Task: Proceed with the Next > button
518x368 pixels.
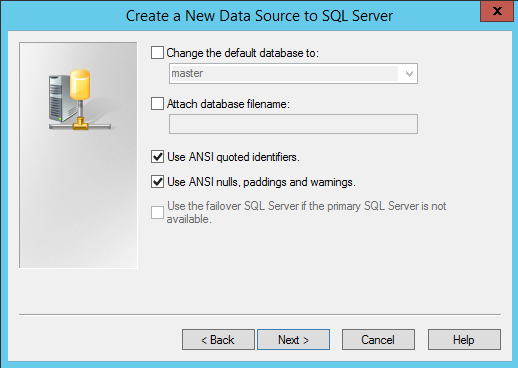Action: (293, 340)
